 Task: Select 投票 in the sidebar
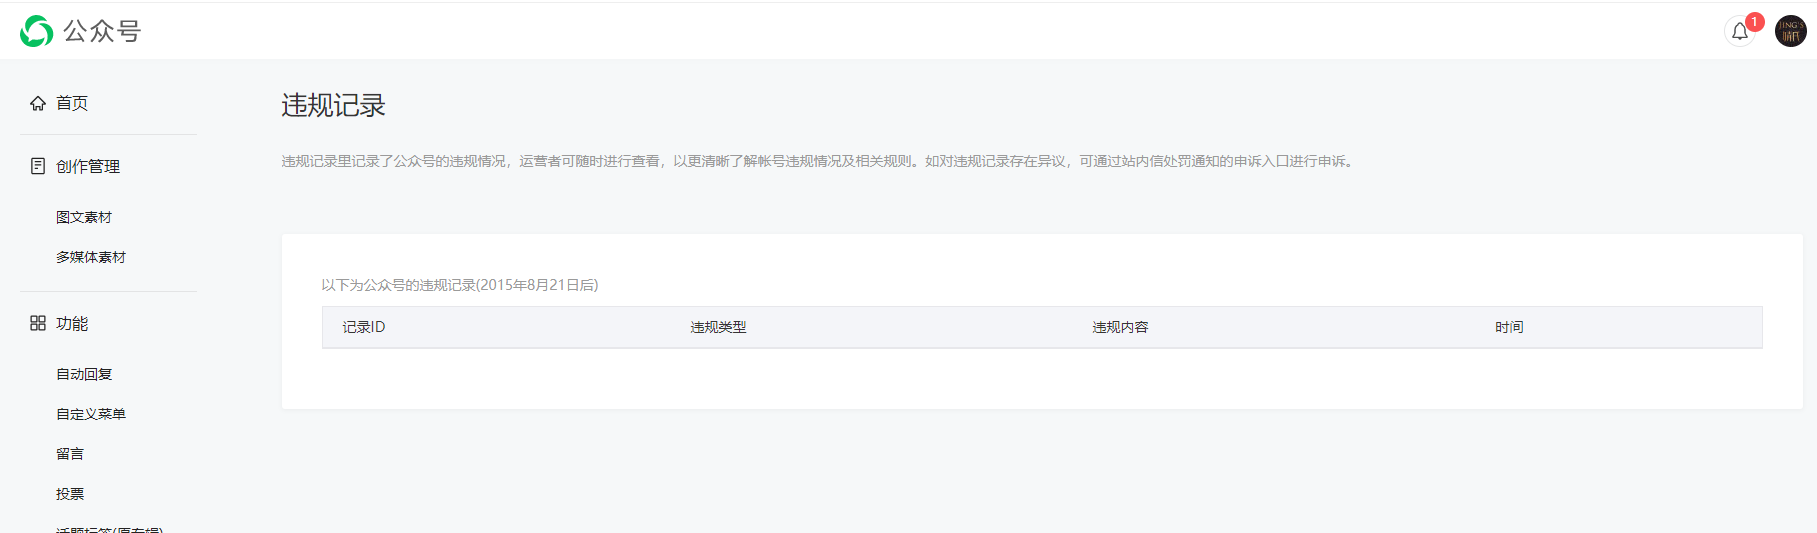tap(70, 494)
